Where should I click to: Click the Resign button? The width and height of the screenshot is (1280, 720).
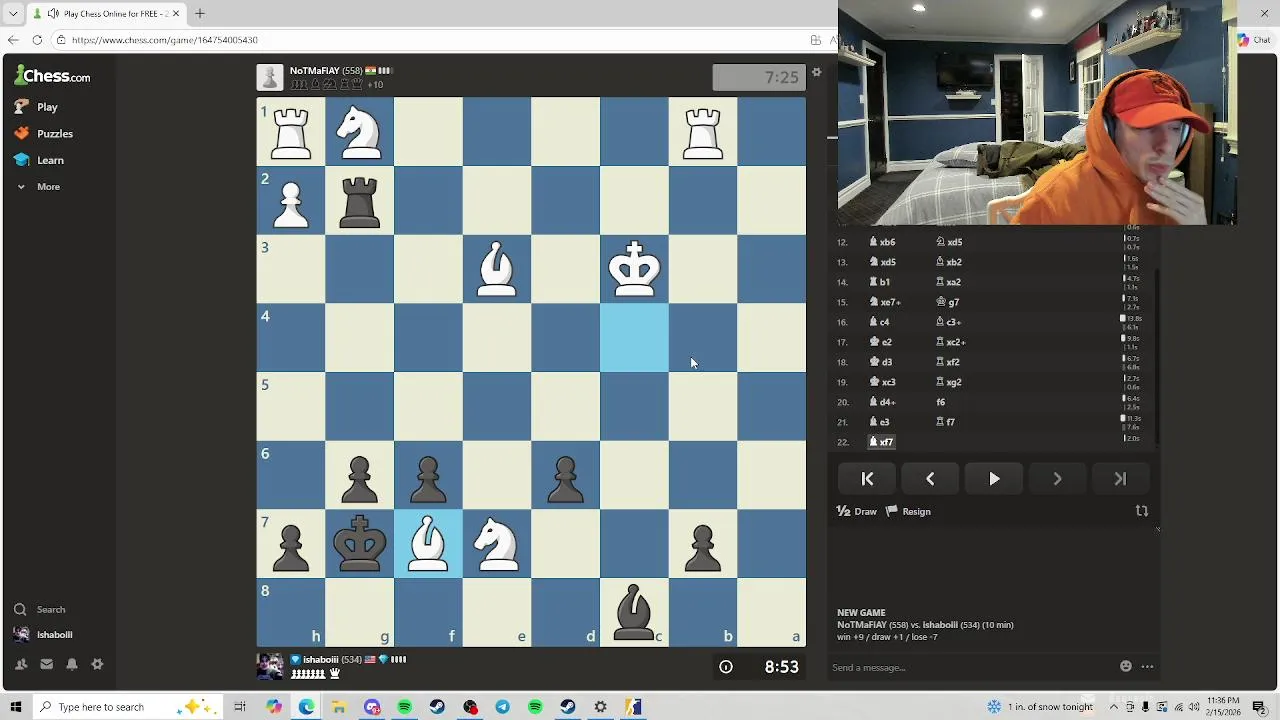pos(908,511)
